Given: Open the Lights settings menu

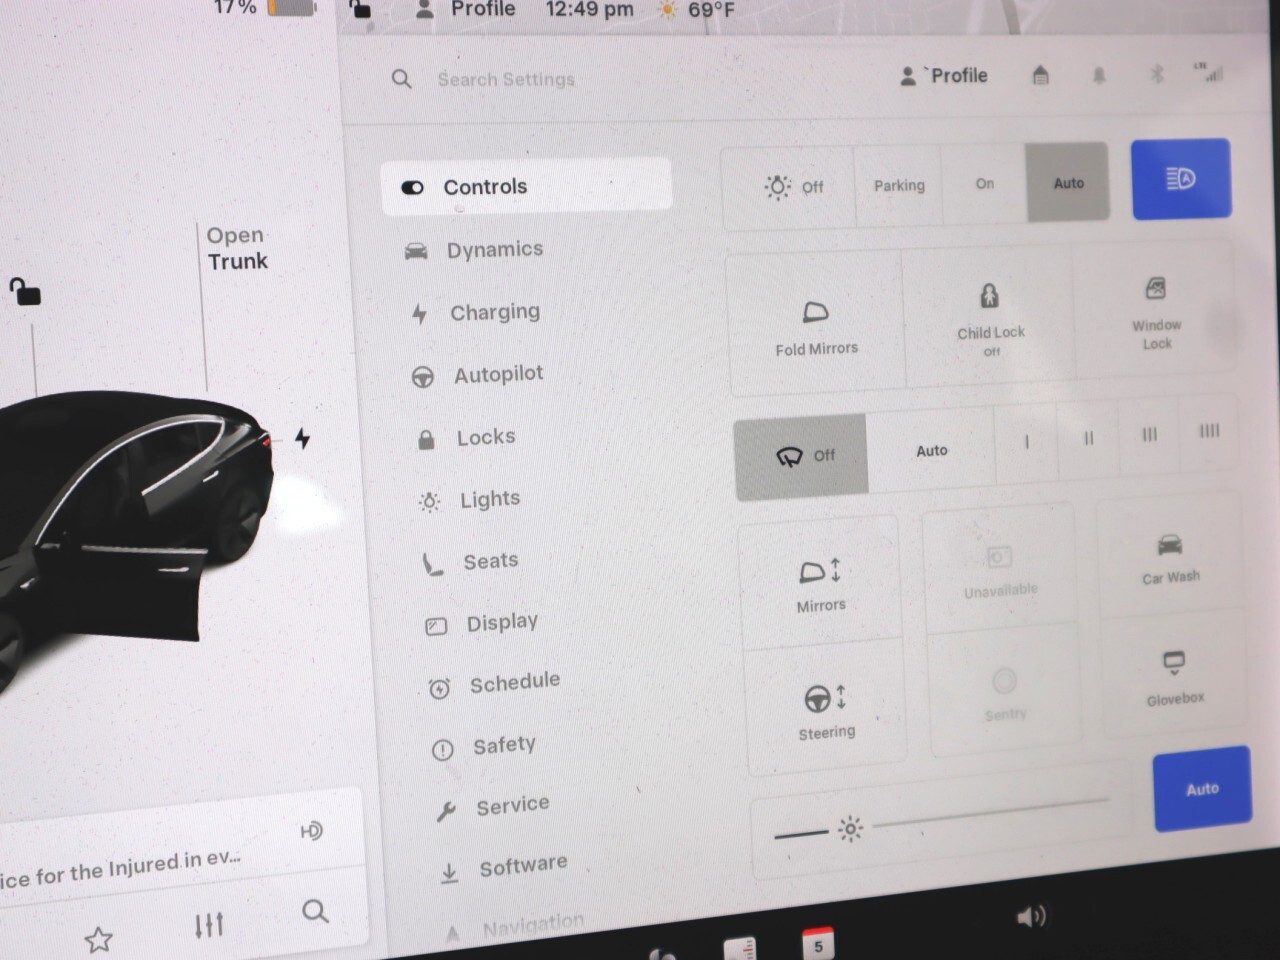Looking at the screenshot, I should pyautogui.click(x=470, y=500).
